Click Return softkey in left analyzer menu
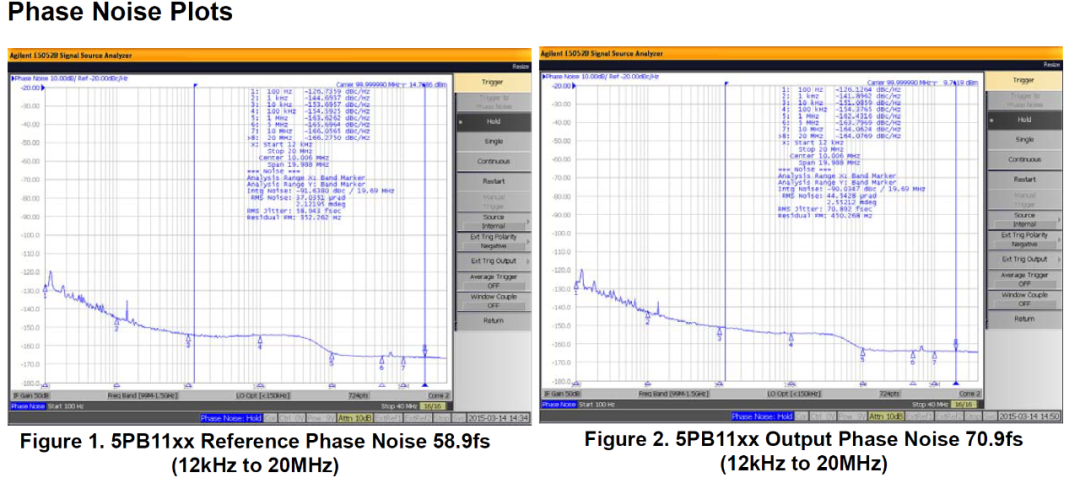 click(x=493, y=320)
